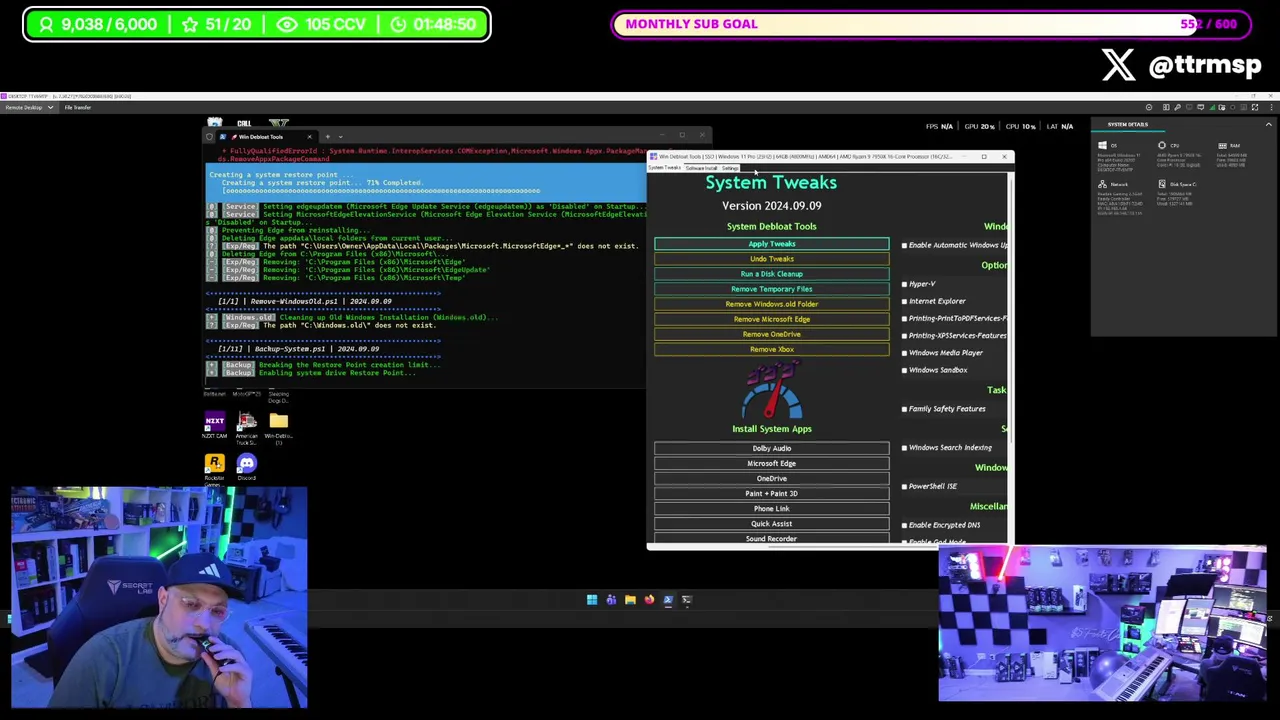This screenshot has width=1280, height=720.
Task: Tick the Internet Explorer checkbox
Action: [x=904, y=301]
